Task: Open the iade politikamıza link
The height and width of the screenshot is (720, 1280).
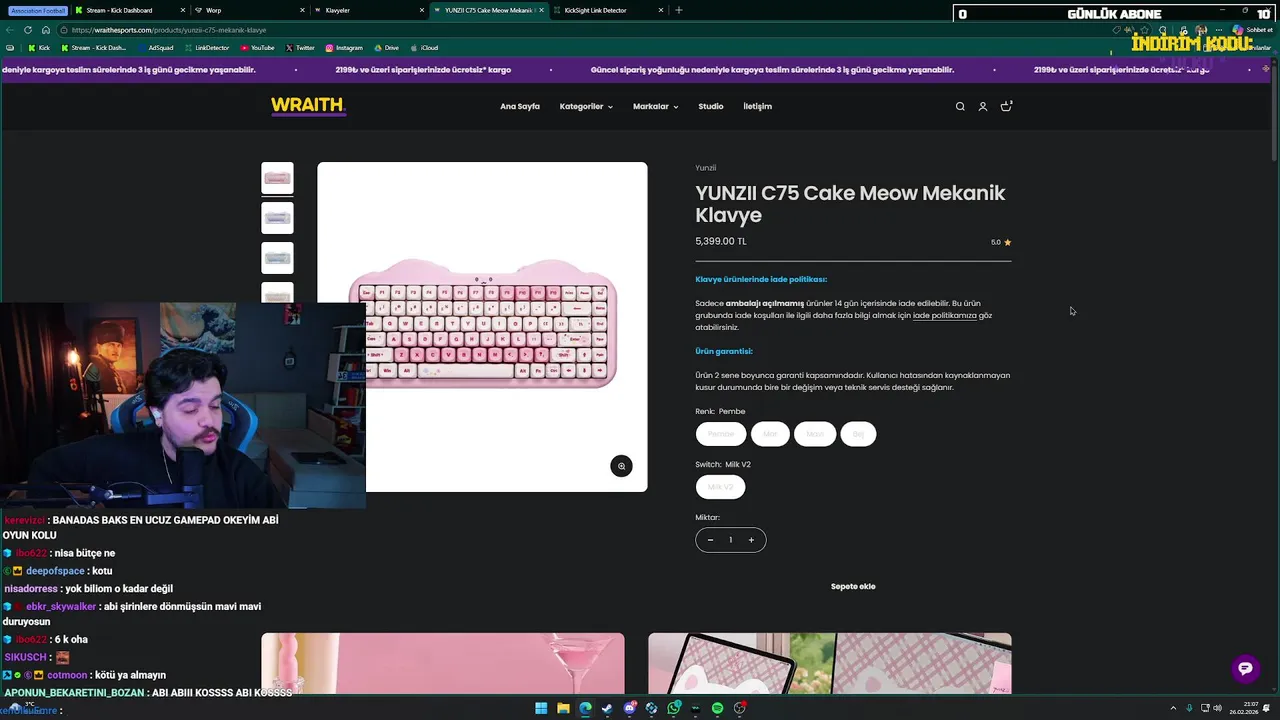Action: tap(944, 315)
